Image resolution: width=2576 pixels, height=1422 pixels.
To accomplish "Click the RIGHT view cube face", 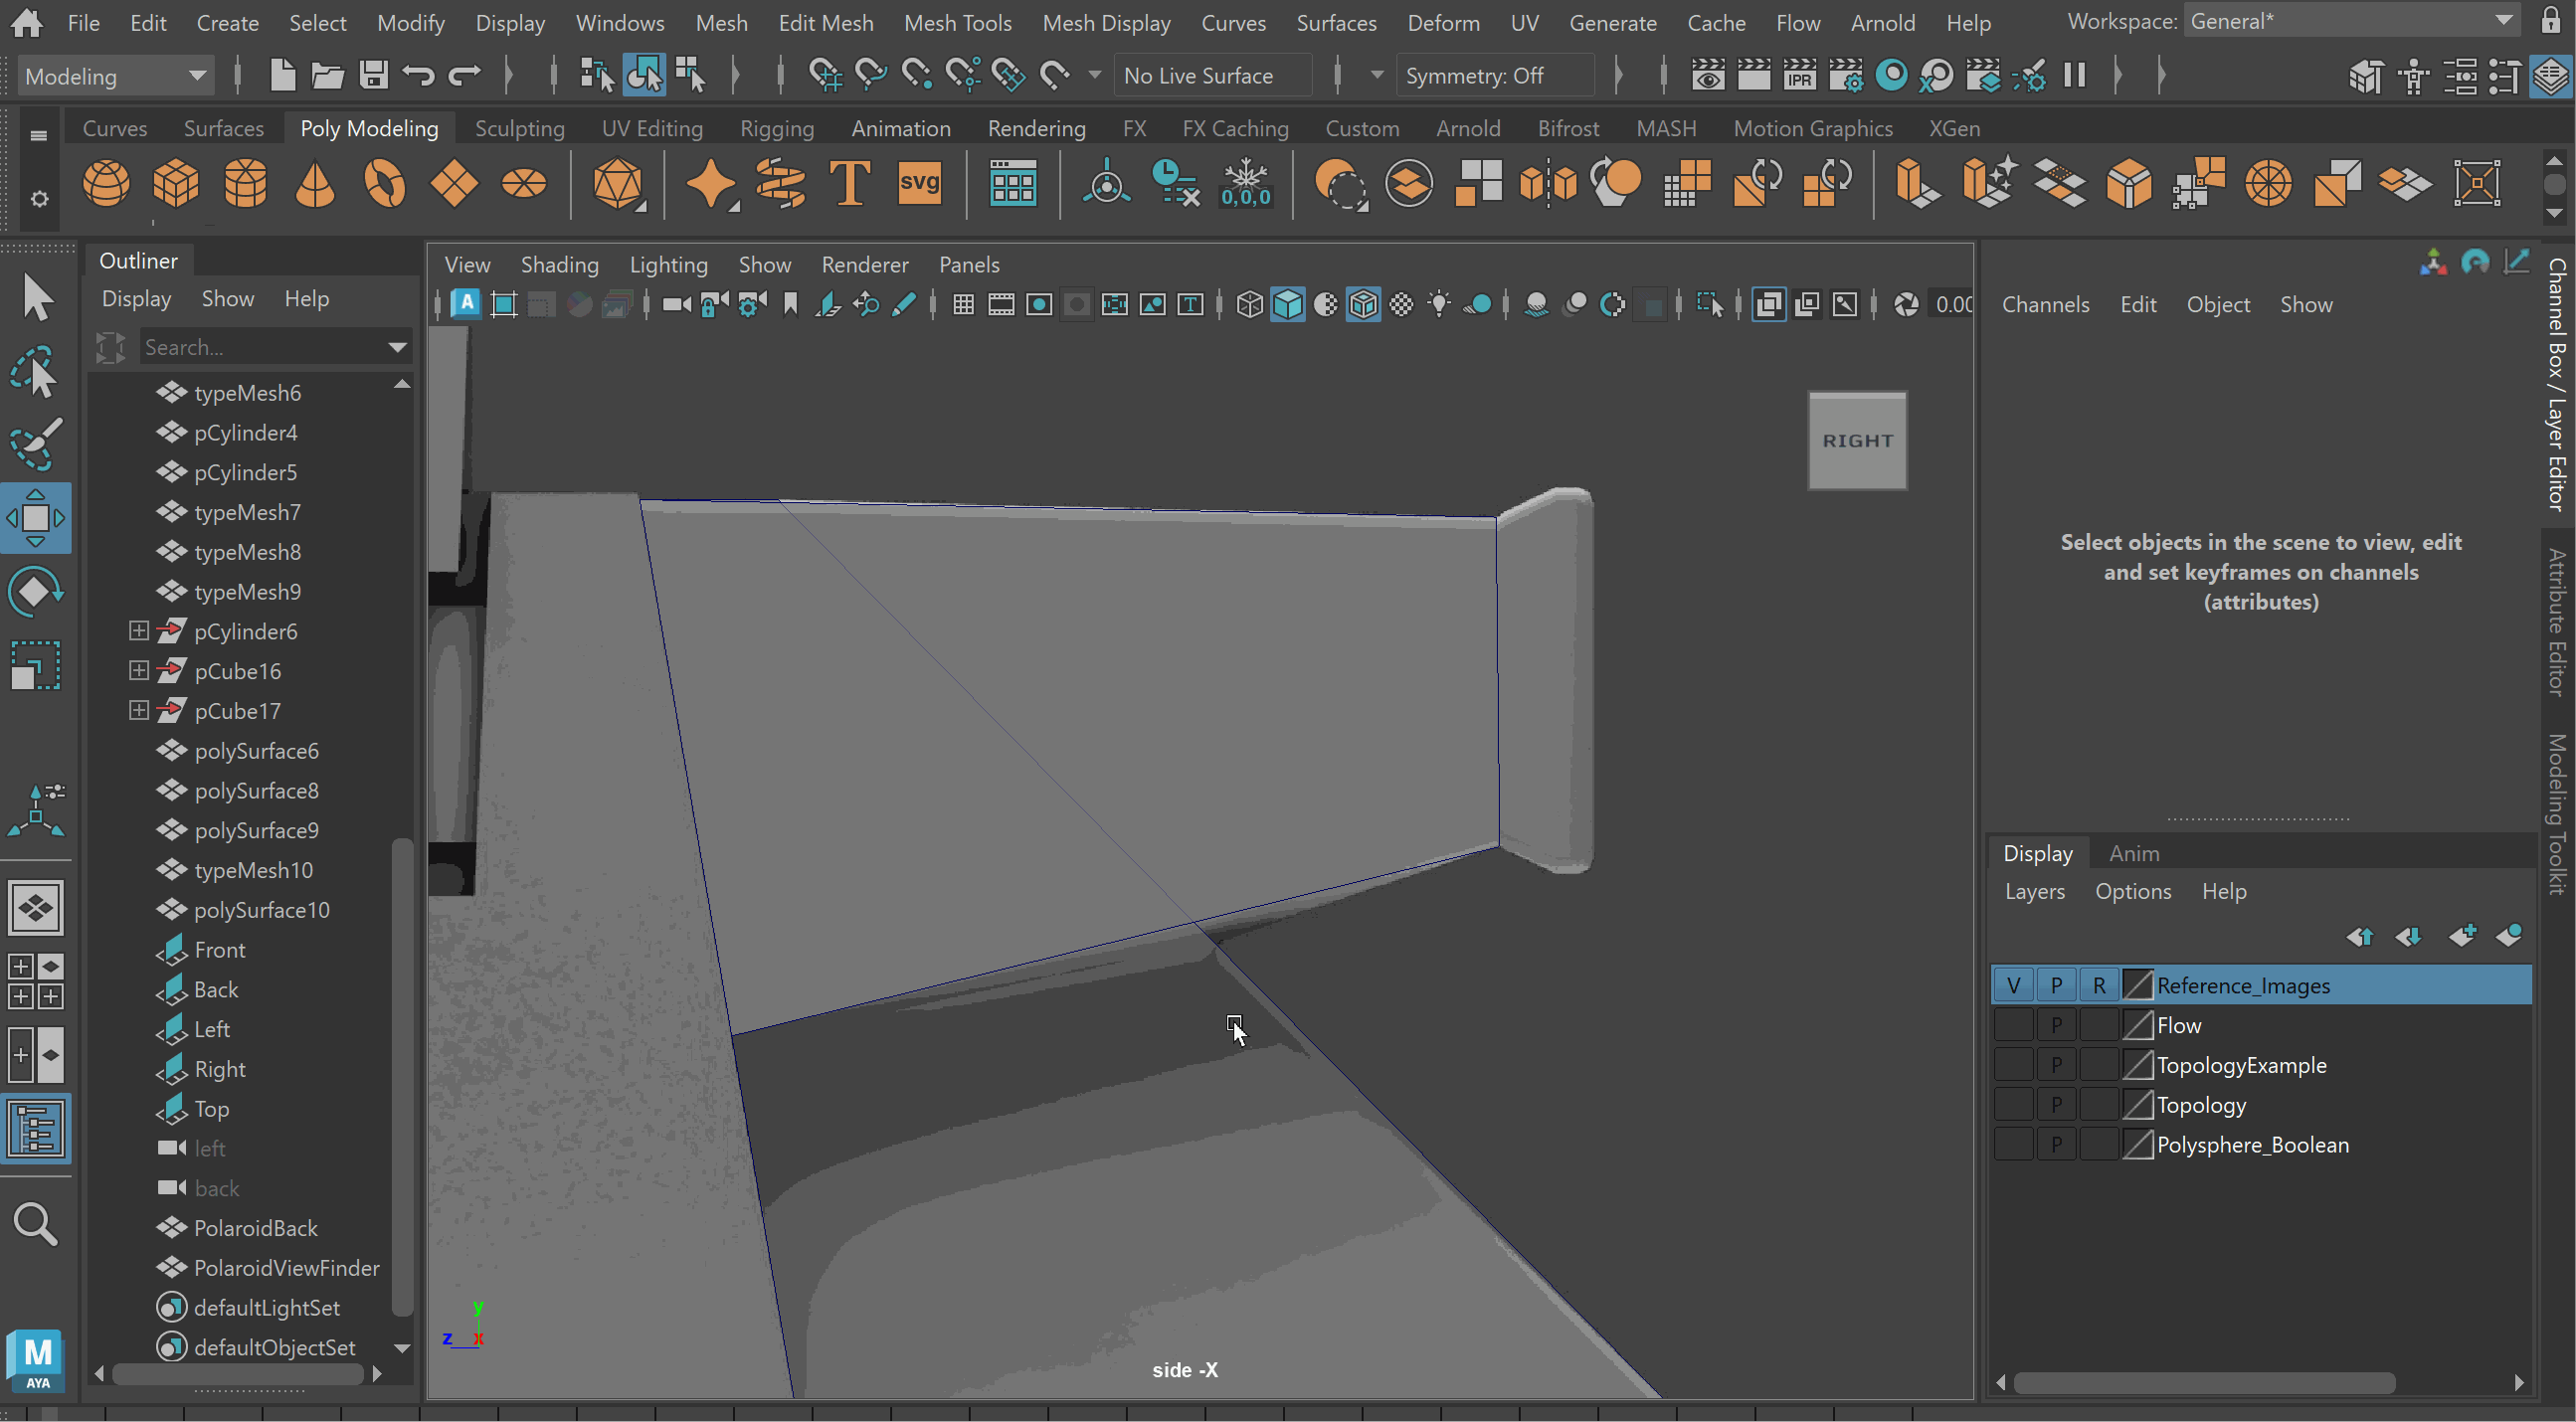I will coord(1857,441).
